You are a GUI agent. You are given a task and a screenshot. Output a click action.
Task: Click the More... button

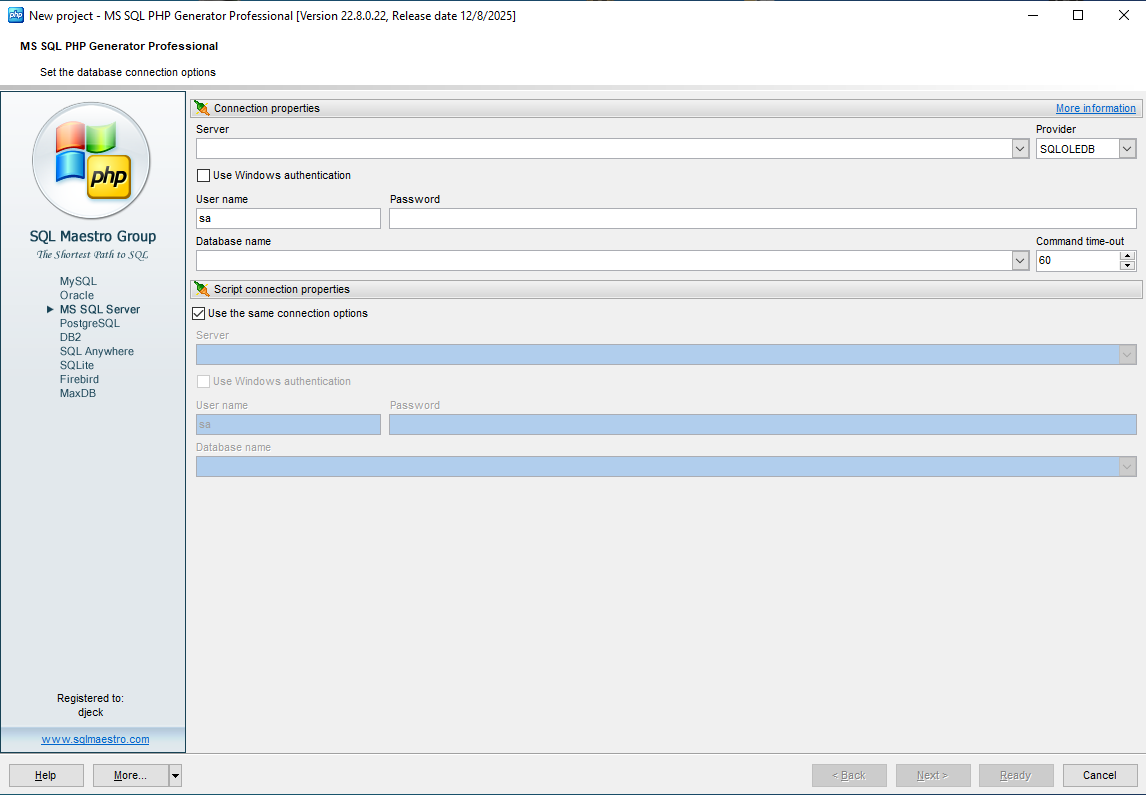point(130,775)
